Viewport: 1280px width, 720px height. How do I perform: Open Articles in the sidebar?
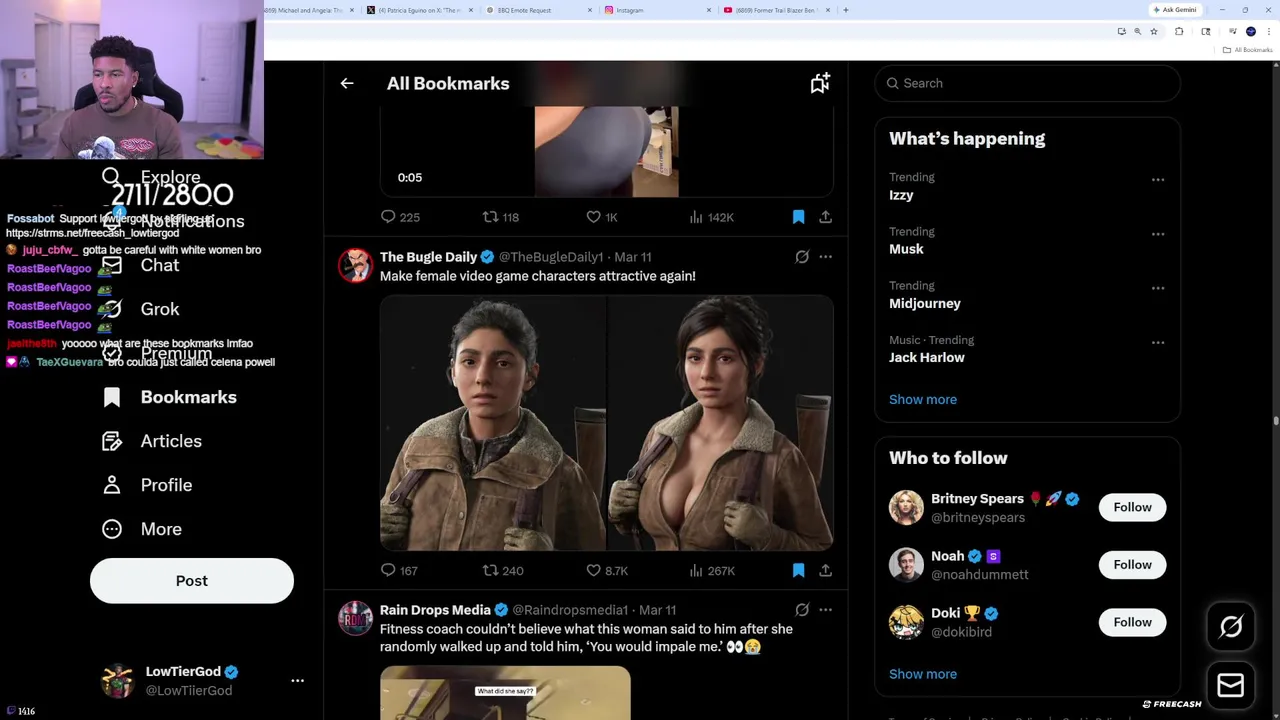(152, 441)
